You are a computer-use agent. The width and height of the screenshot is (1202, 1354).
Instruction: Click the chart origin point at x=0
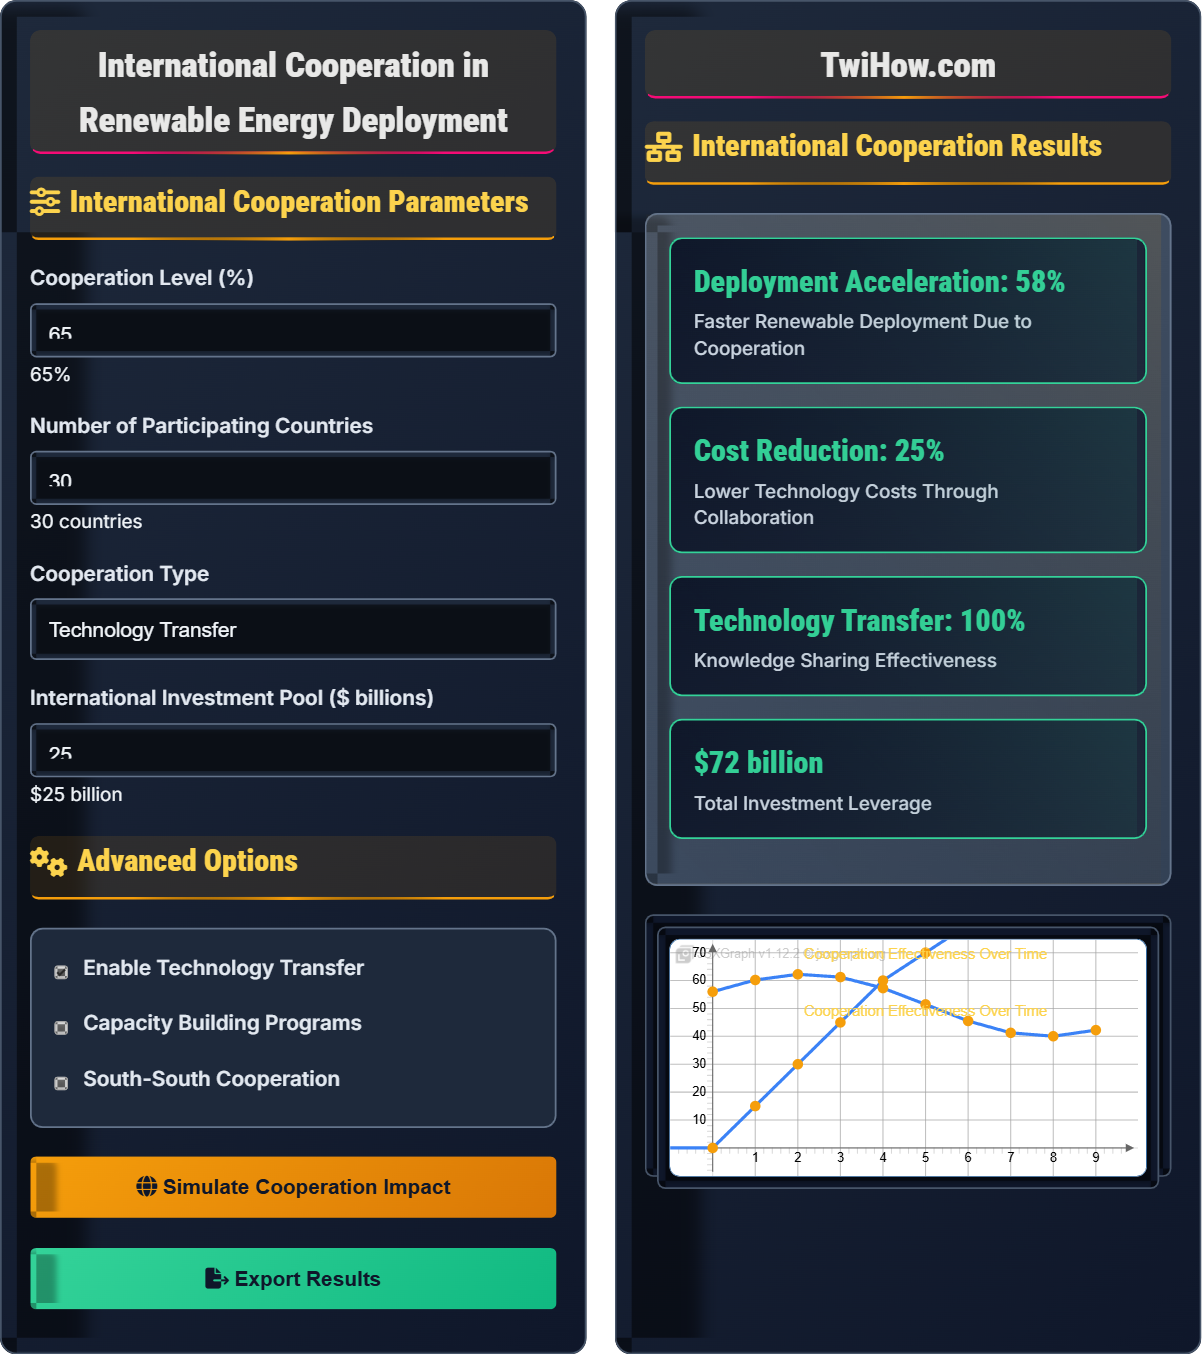tap(713, 1148)
